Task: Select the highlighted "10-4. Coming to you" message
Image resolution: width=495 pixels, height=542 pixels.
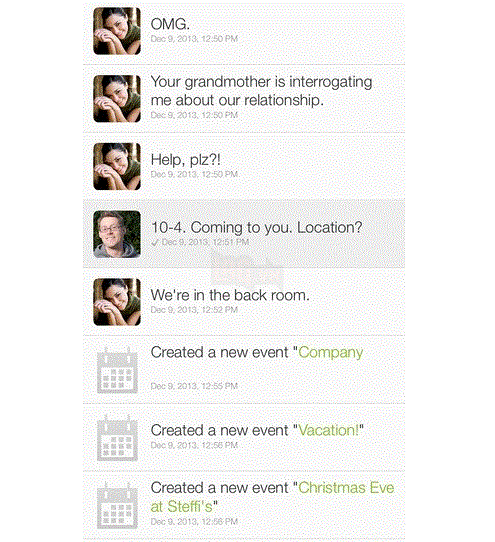Action: tap(244, 234)
